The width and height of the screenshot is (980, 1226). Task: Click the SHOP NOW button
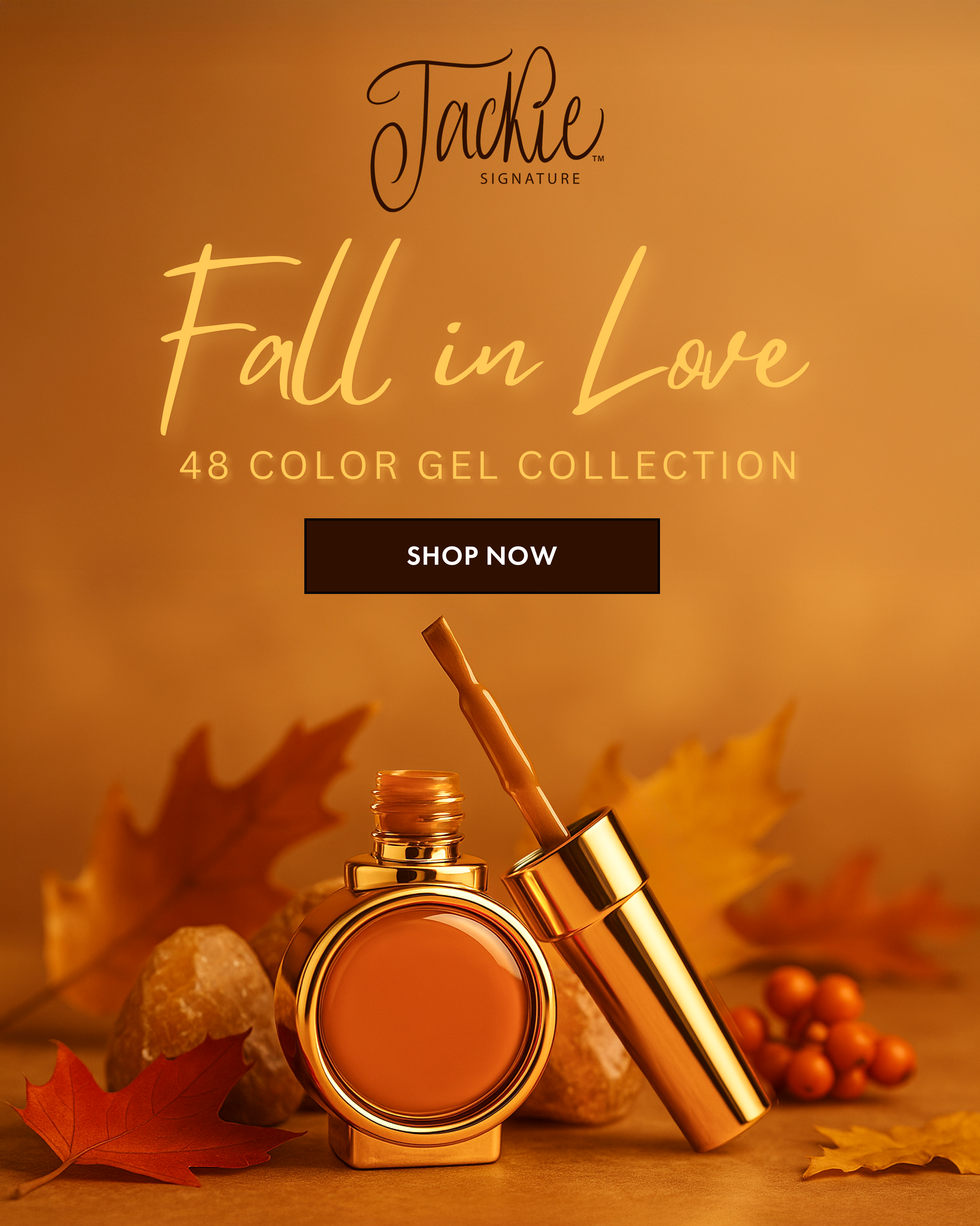click(x=482, y=556)
